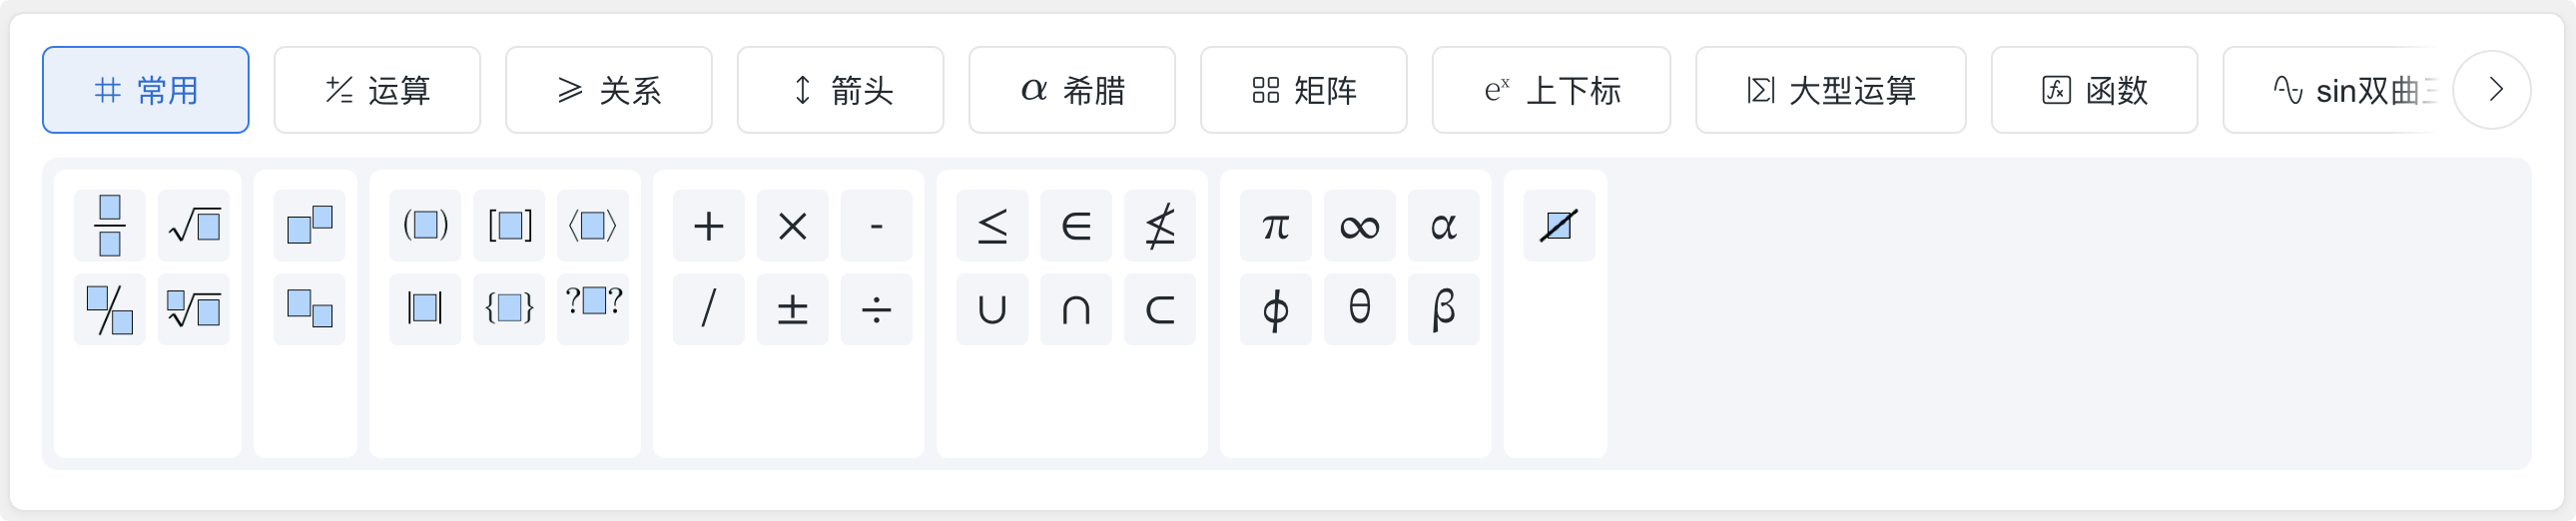Insert parentheses bracket template
The image size is (2576, 521).
[425, 226]
